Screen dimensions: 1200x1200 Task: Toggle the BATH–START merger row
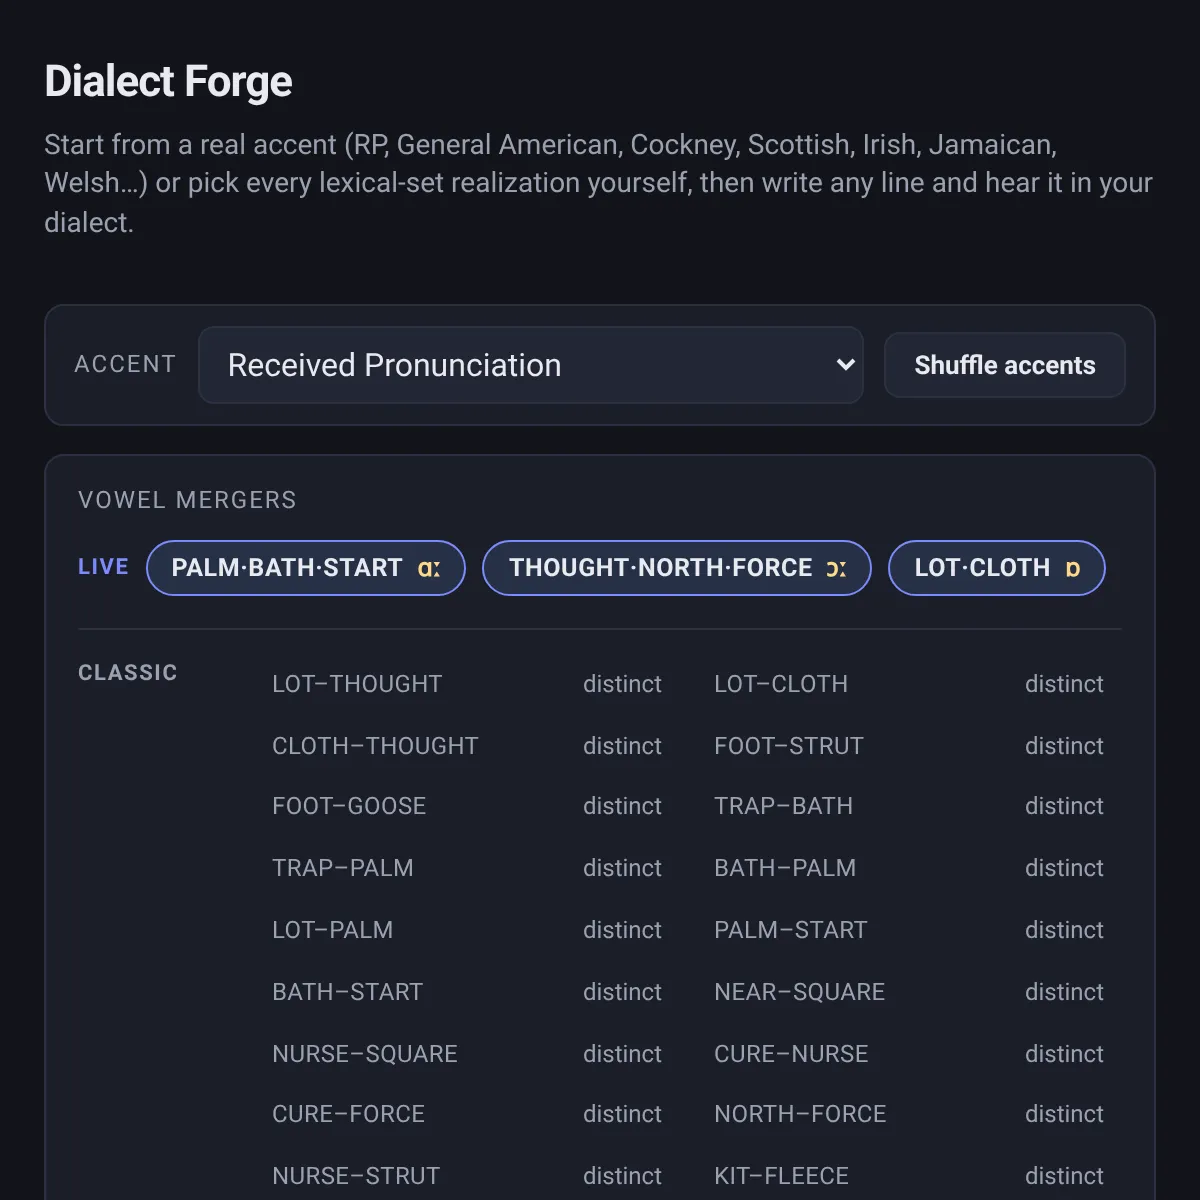[x=467, y=992]
